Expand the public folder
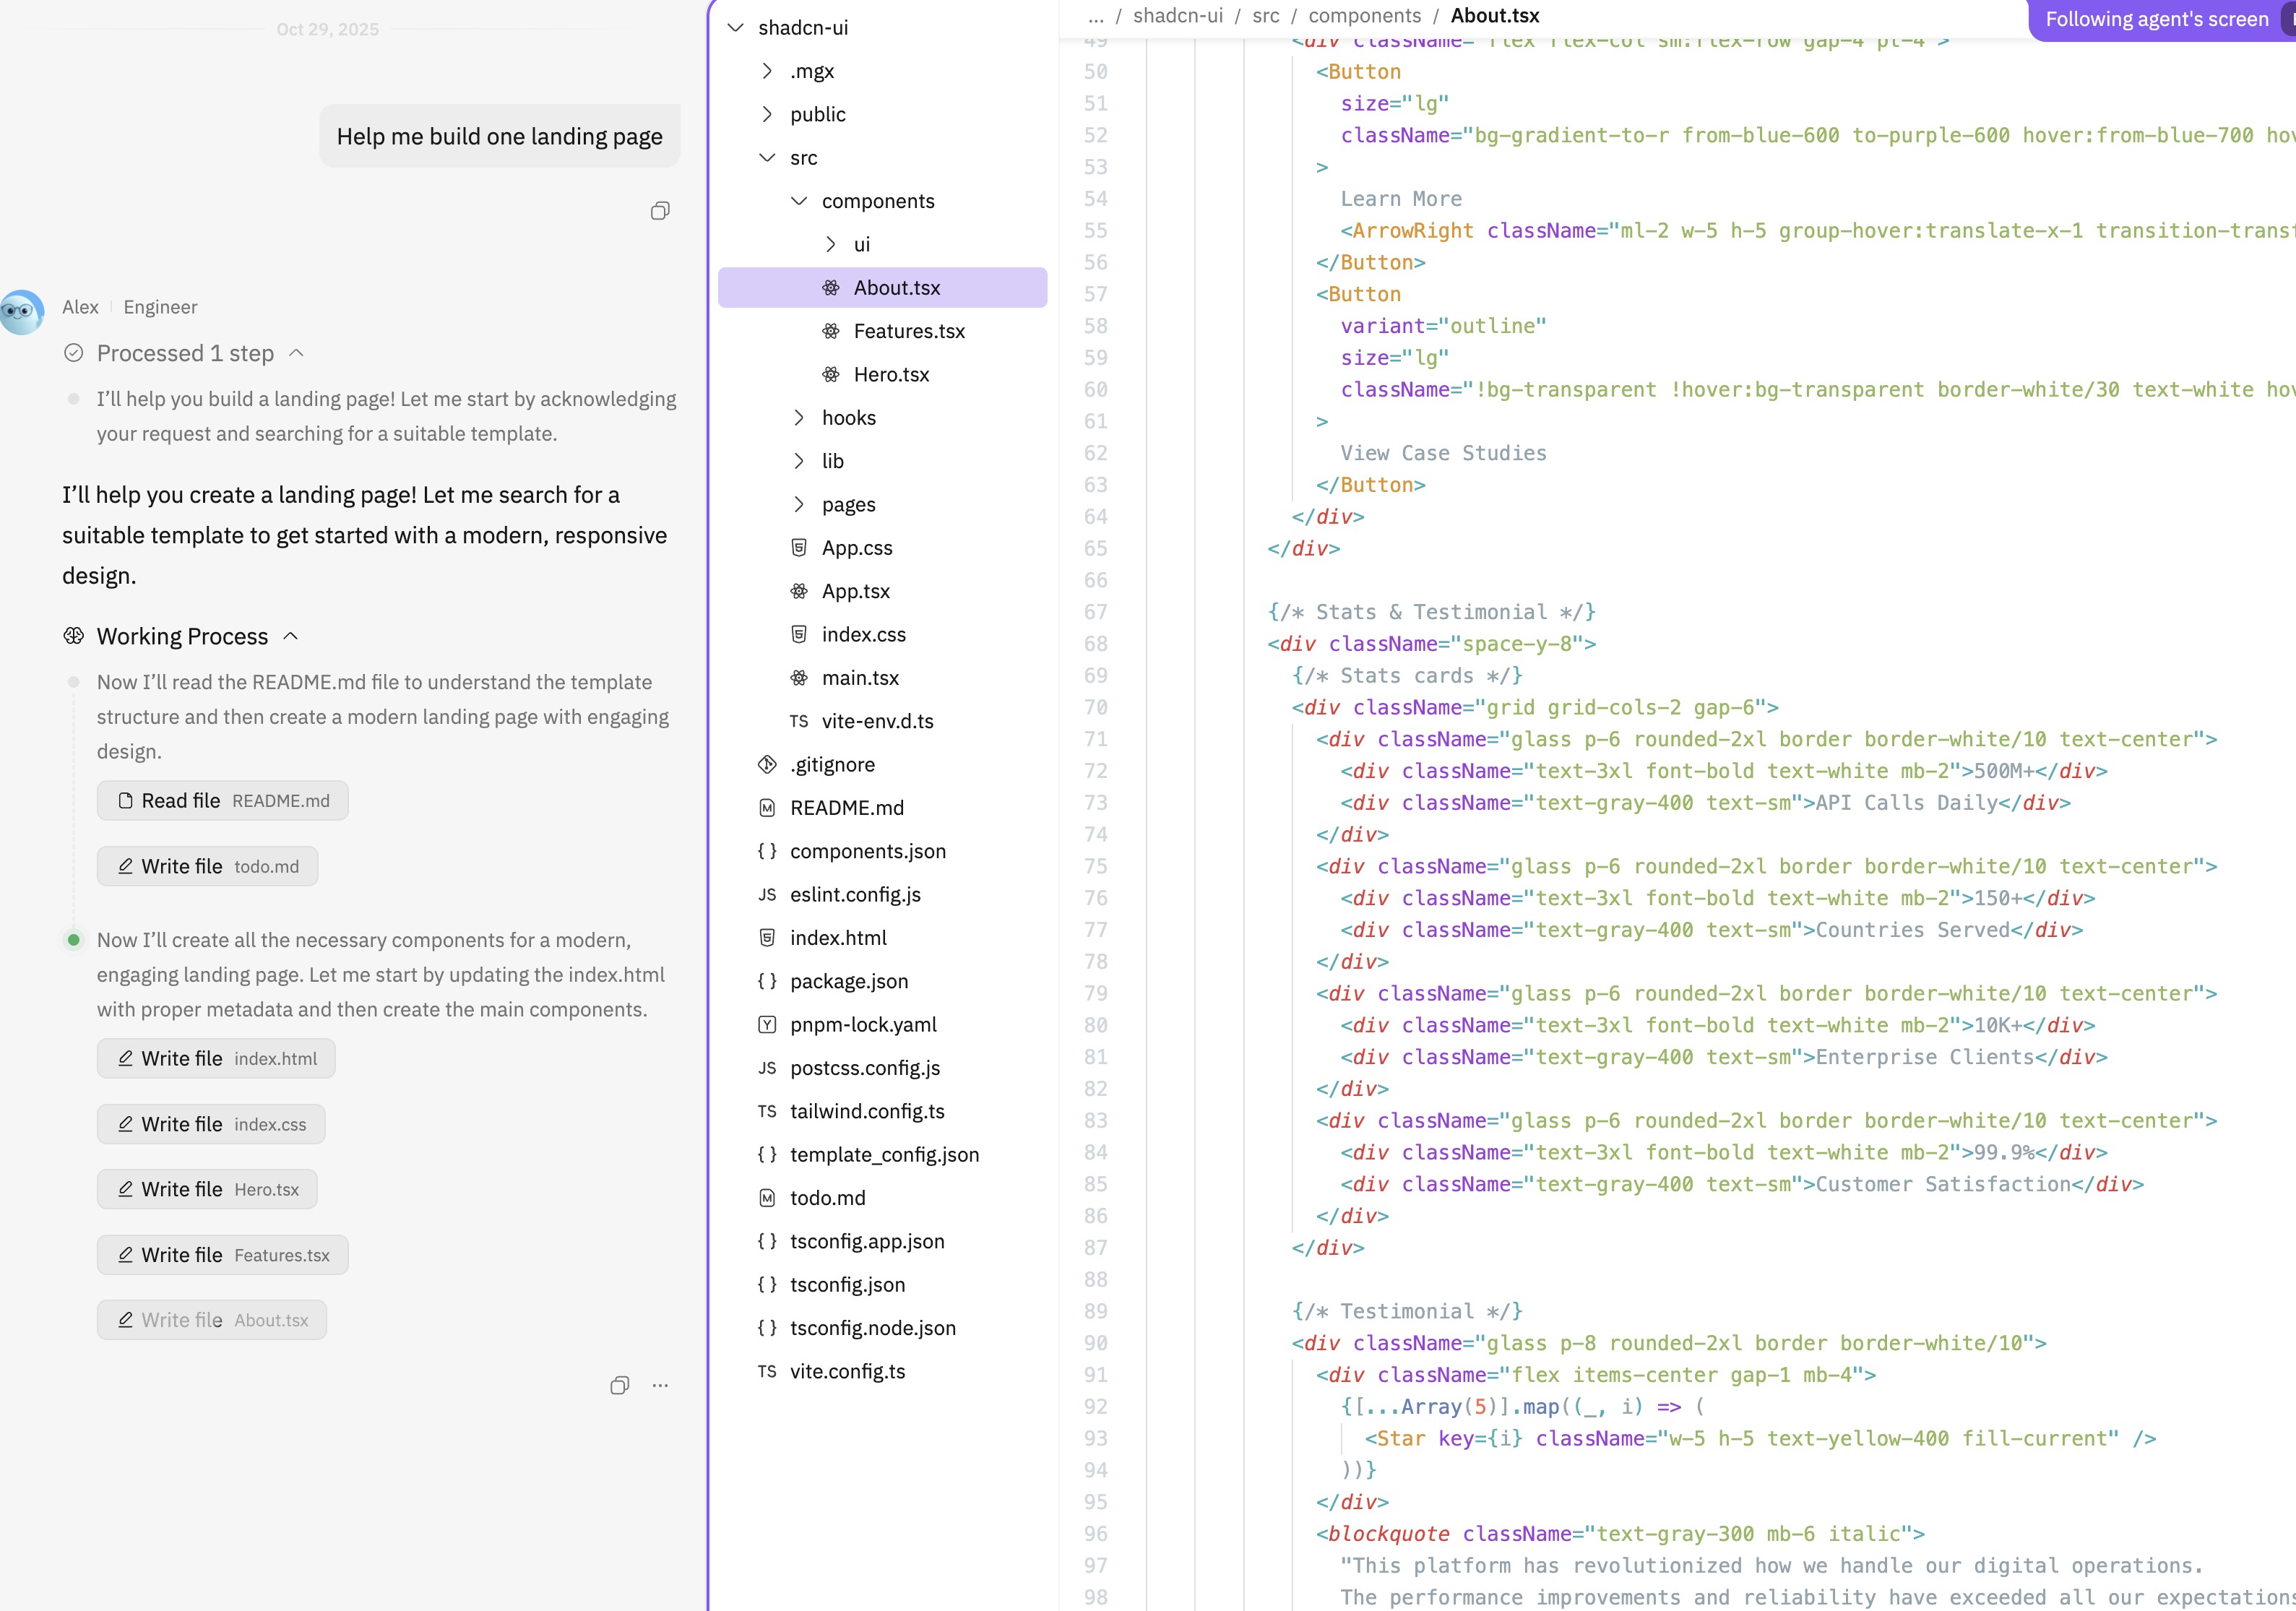Screen dimensions: 2296x1611 coord(767,114)
